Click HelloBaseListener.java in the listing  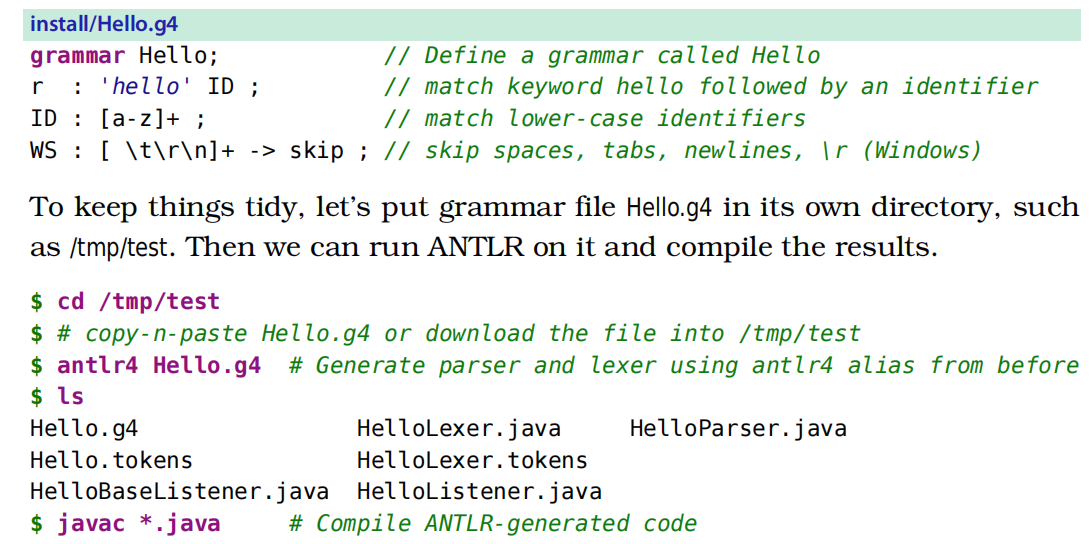pyautogui.click(x=179, y=493)
